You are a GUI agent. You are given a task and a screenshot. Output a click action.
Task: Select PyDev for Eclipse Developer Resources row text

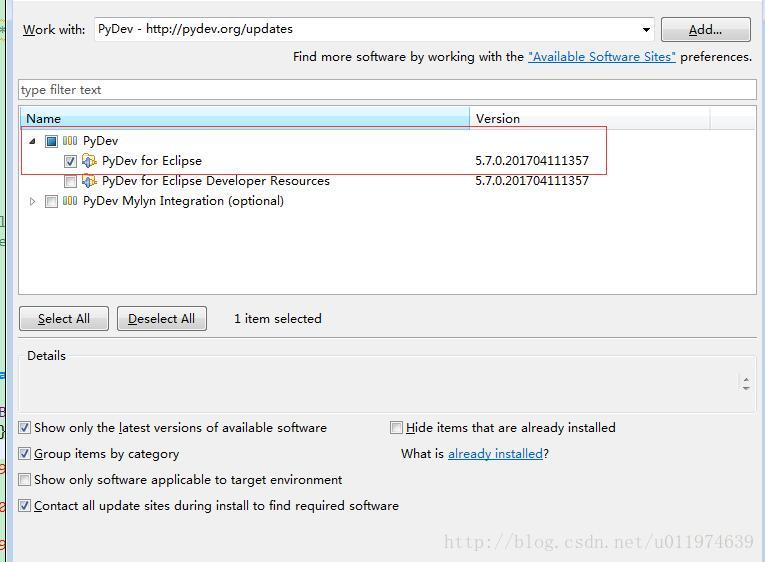[x=216, y=181]
